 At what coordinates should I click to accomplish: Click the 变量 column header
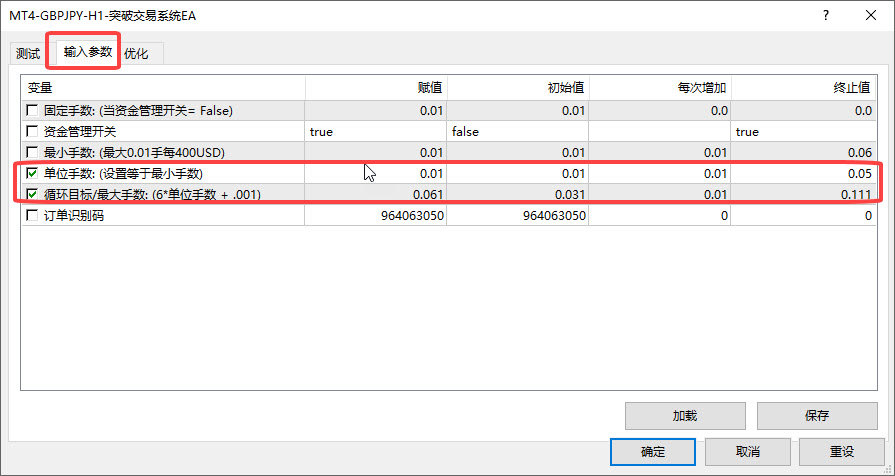click(162, 87)
